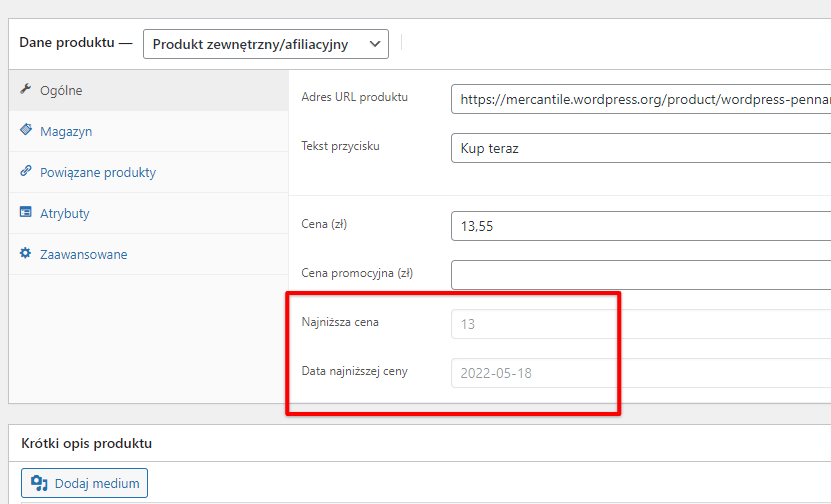831x504 pixels.
Task: Click the Najniższa cena field
Action: pyautogui.click(x=641, y=324)
